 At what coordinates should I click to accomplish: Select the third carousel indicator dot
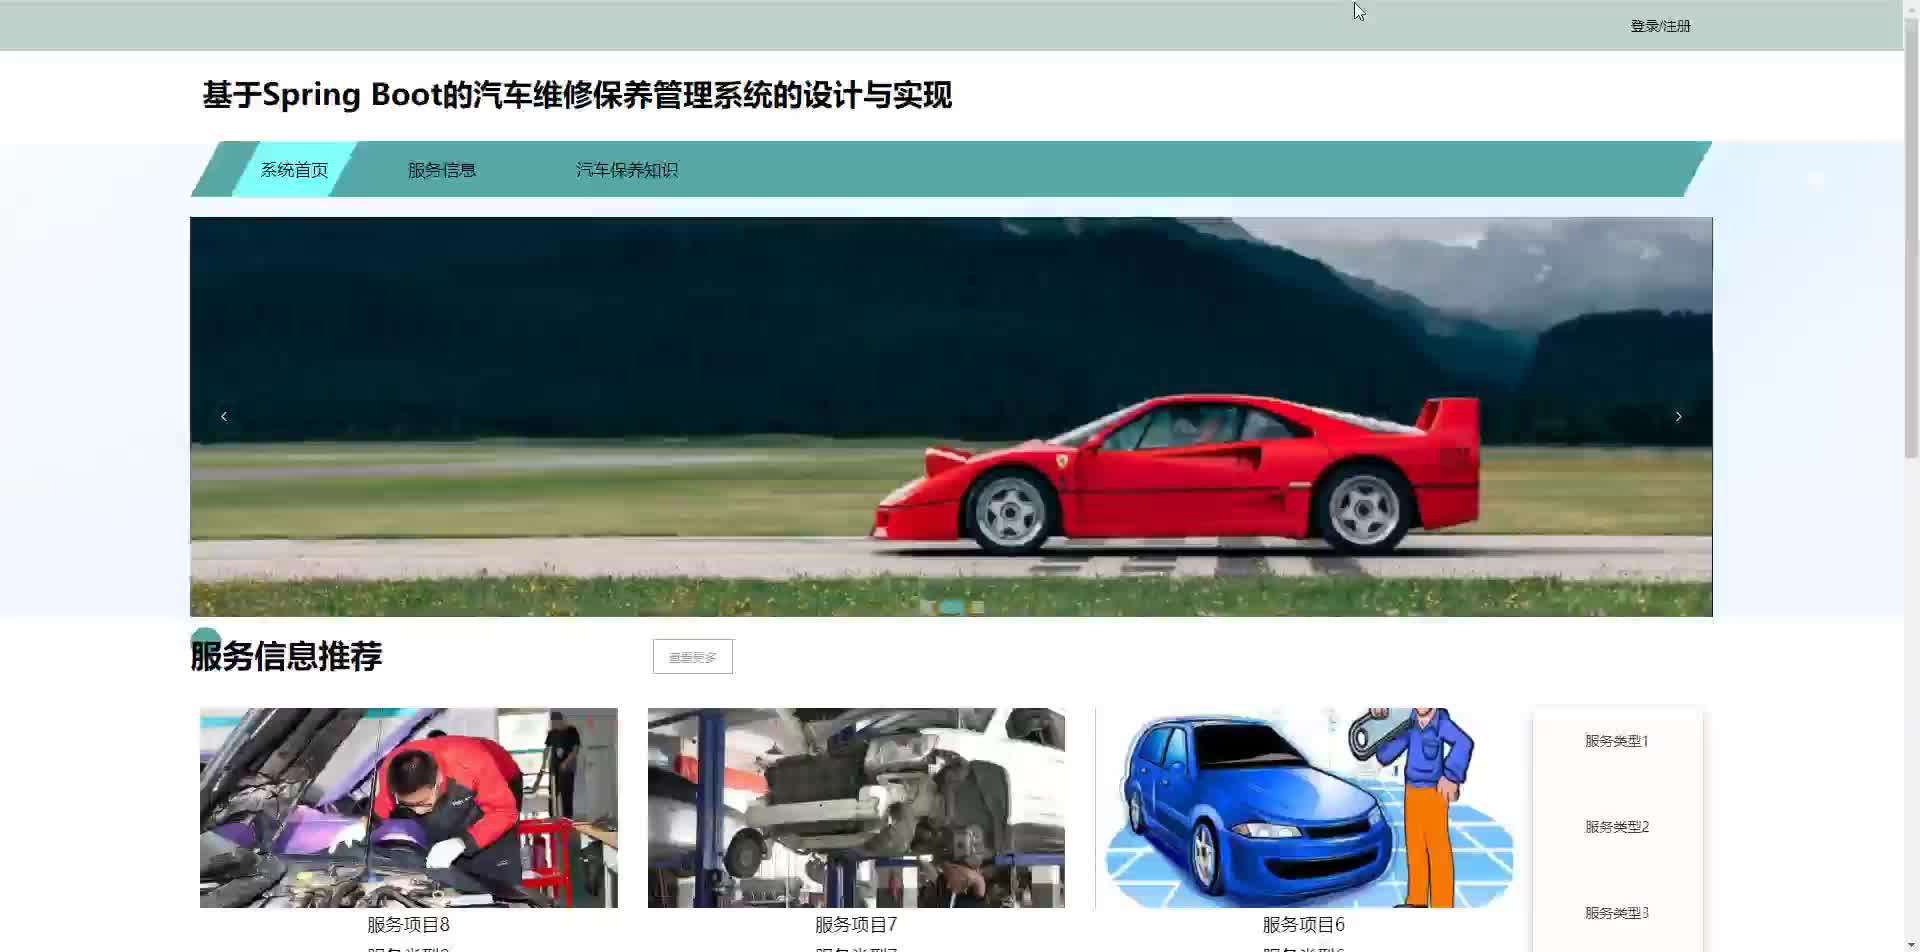point(977,607)
